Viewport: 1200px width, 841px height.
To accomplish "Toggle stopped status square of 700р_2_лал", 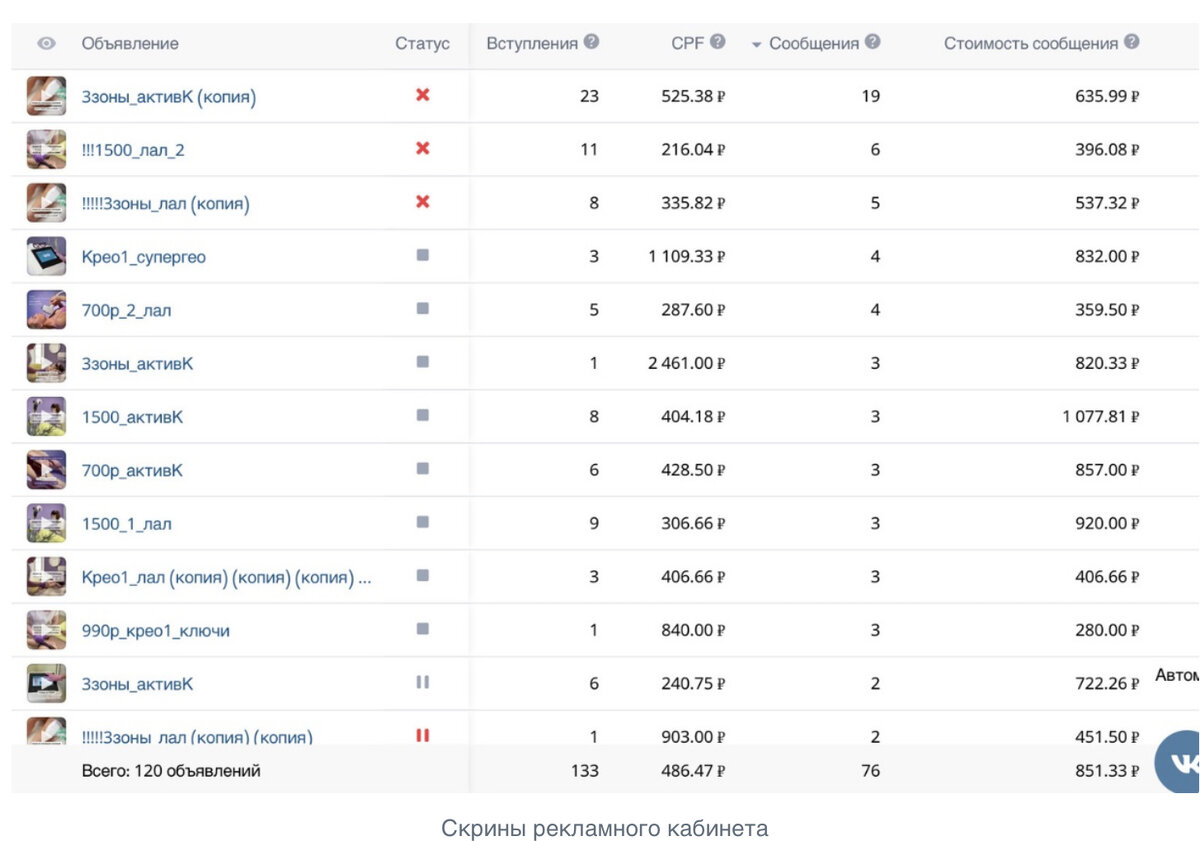I will tap(422, 308).
